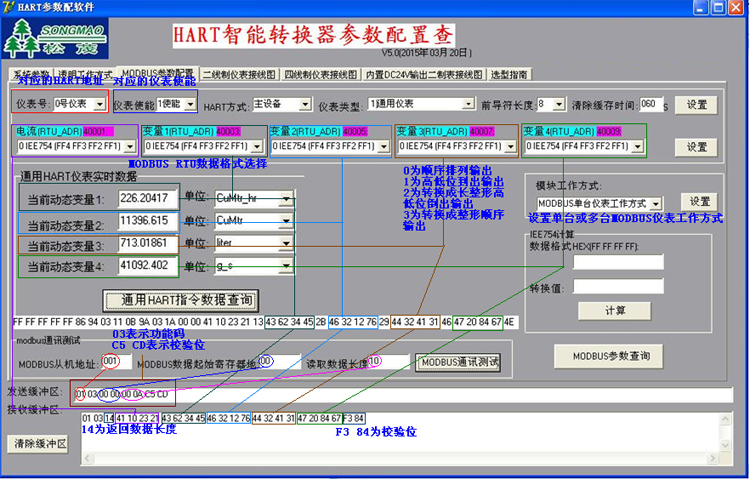The width and height of the screenshot is (750, 479).
Task: Click the 通用HART指令数据查询 button
Action: [181, 300]
